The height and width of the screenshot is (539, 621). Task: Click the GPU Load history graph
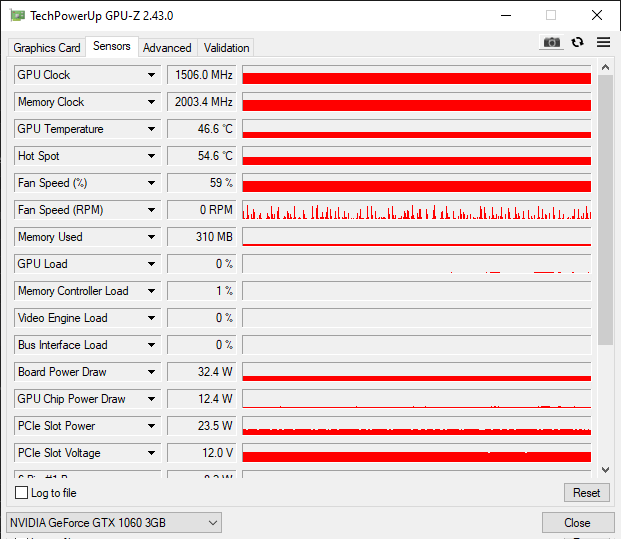coord(417,264)
